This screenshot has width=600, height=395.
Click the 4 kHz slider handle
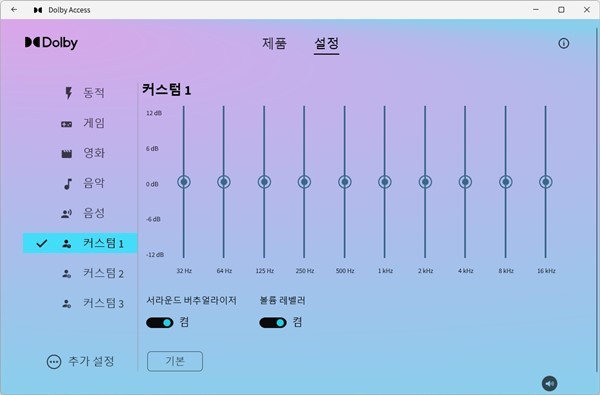(x=465, y=182)
